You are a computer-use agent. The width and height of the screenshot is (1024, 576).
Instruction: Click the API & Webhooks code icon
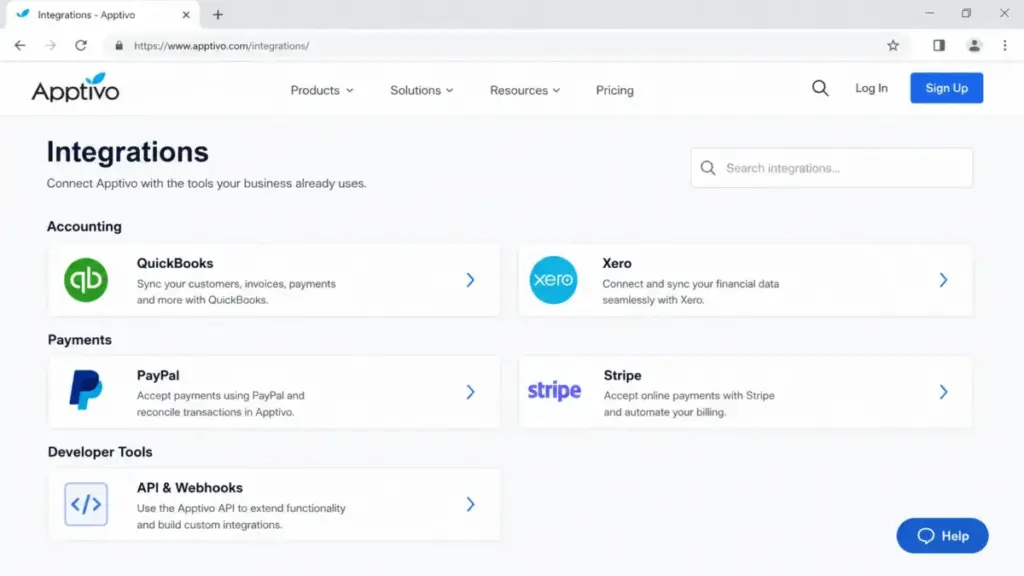click(86, 504)
